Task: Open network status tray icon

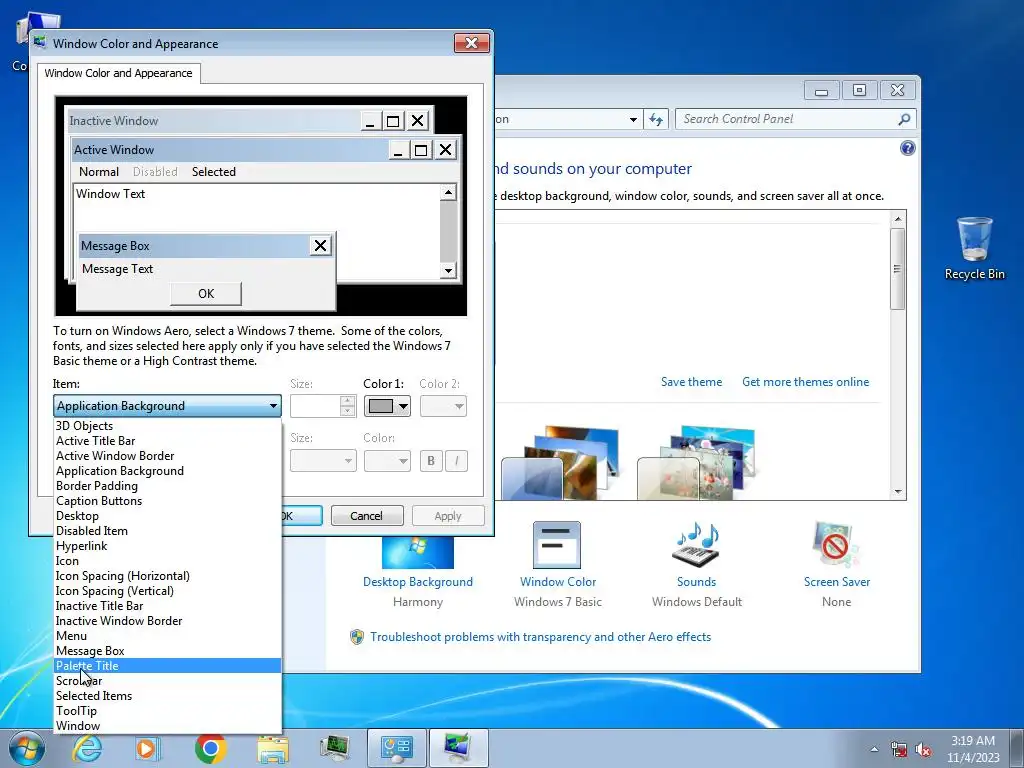Action: coord(899,749)
